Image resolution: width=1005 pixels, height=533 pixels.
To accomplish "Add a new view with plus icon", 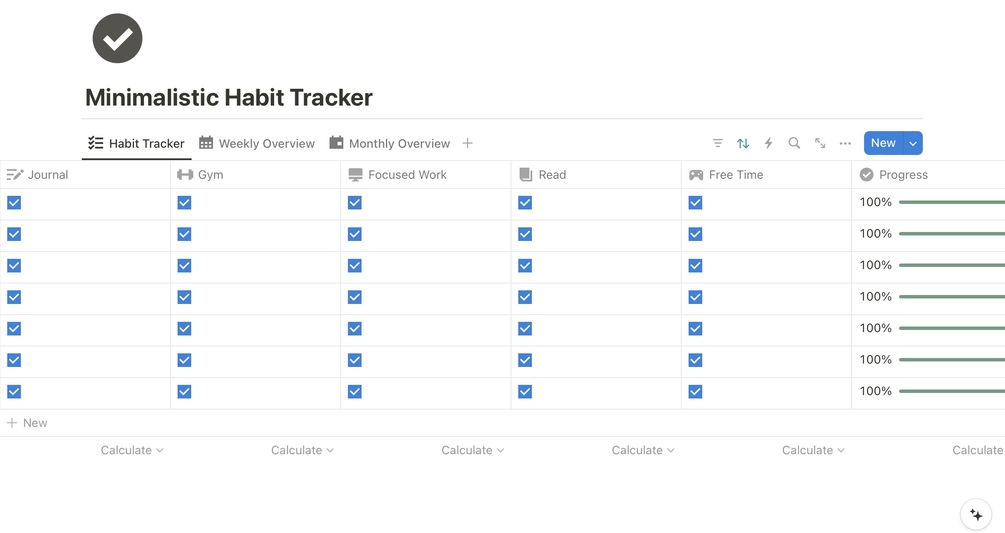I will tap(467, 143).
